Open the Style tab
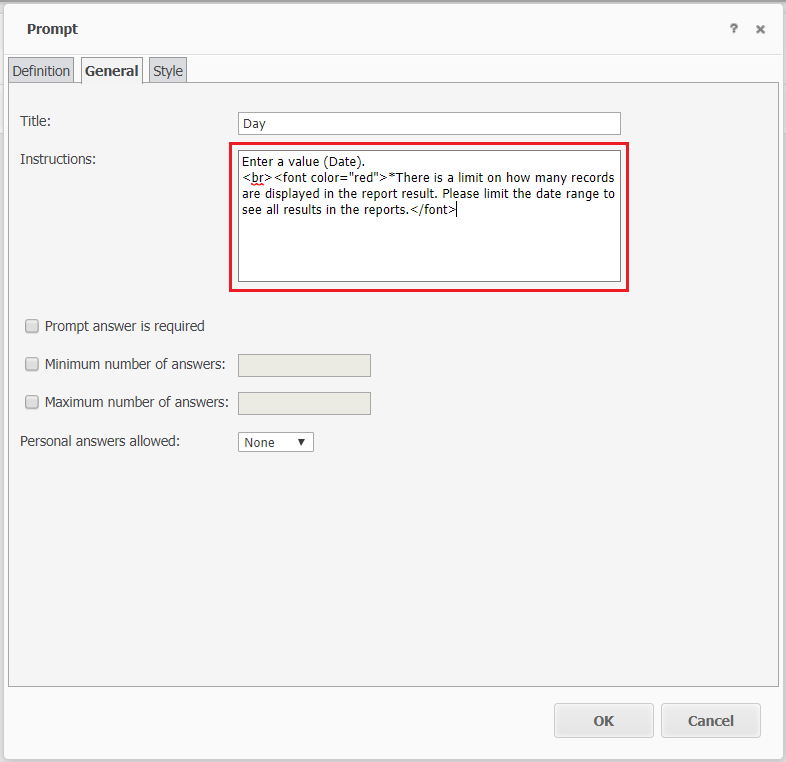This screenshot has width=786, height=762. pos(168,71)
